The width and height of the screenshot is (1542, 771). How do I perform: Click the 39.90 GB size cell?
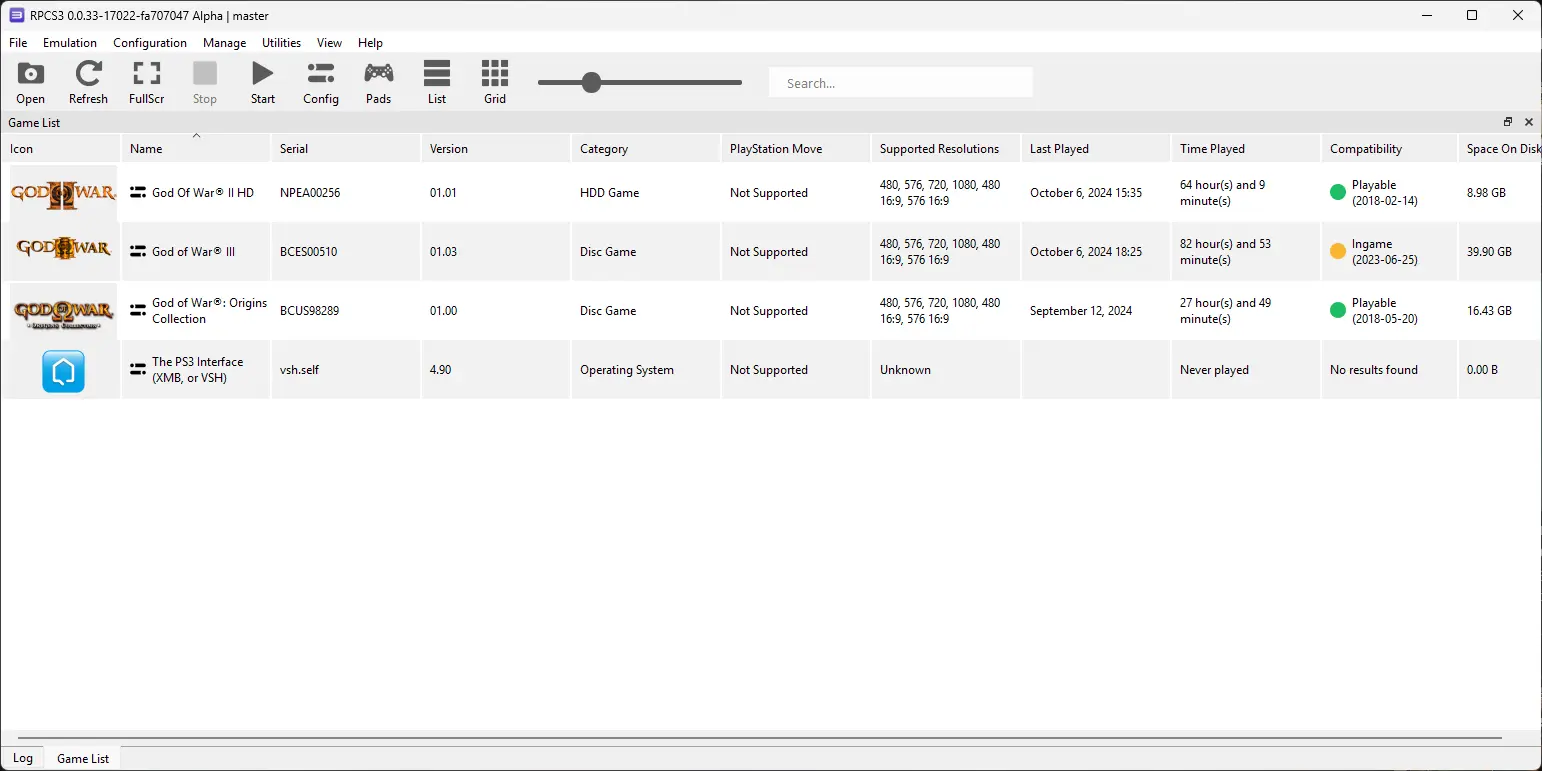[1500, 252]
